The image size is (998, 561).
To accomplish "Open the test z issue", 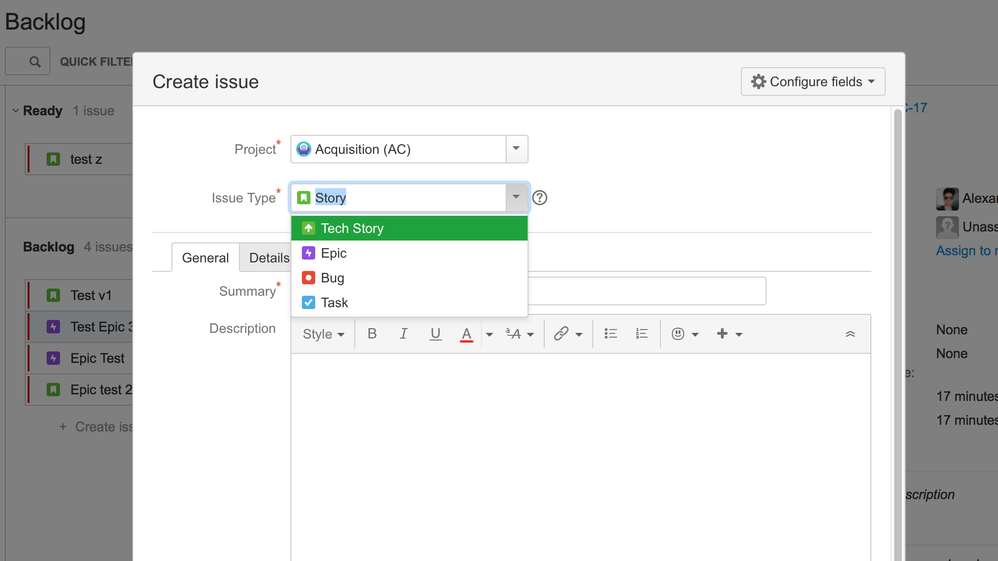I will pyautogui.click(x=86, y=159).
